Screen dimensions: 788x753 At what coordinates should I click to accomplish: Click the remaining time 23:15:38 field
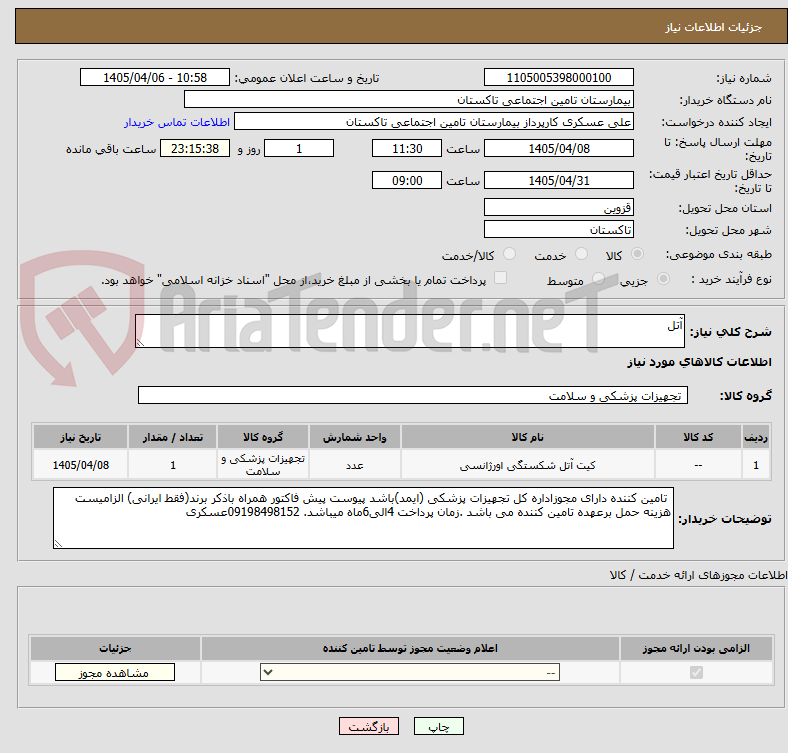pyautogui.click(x=194, y=148)
